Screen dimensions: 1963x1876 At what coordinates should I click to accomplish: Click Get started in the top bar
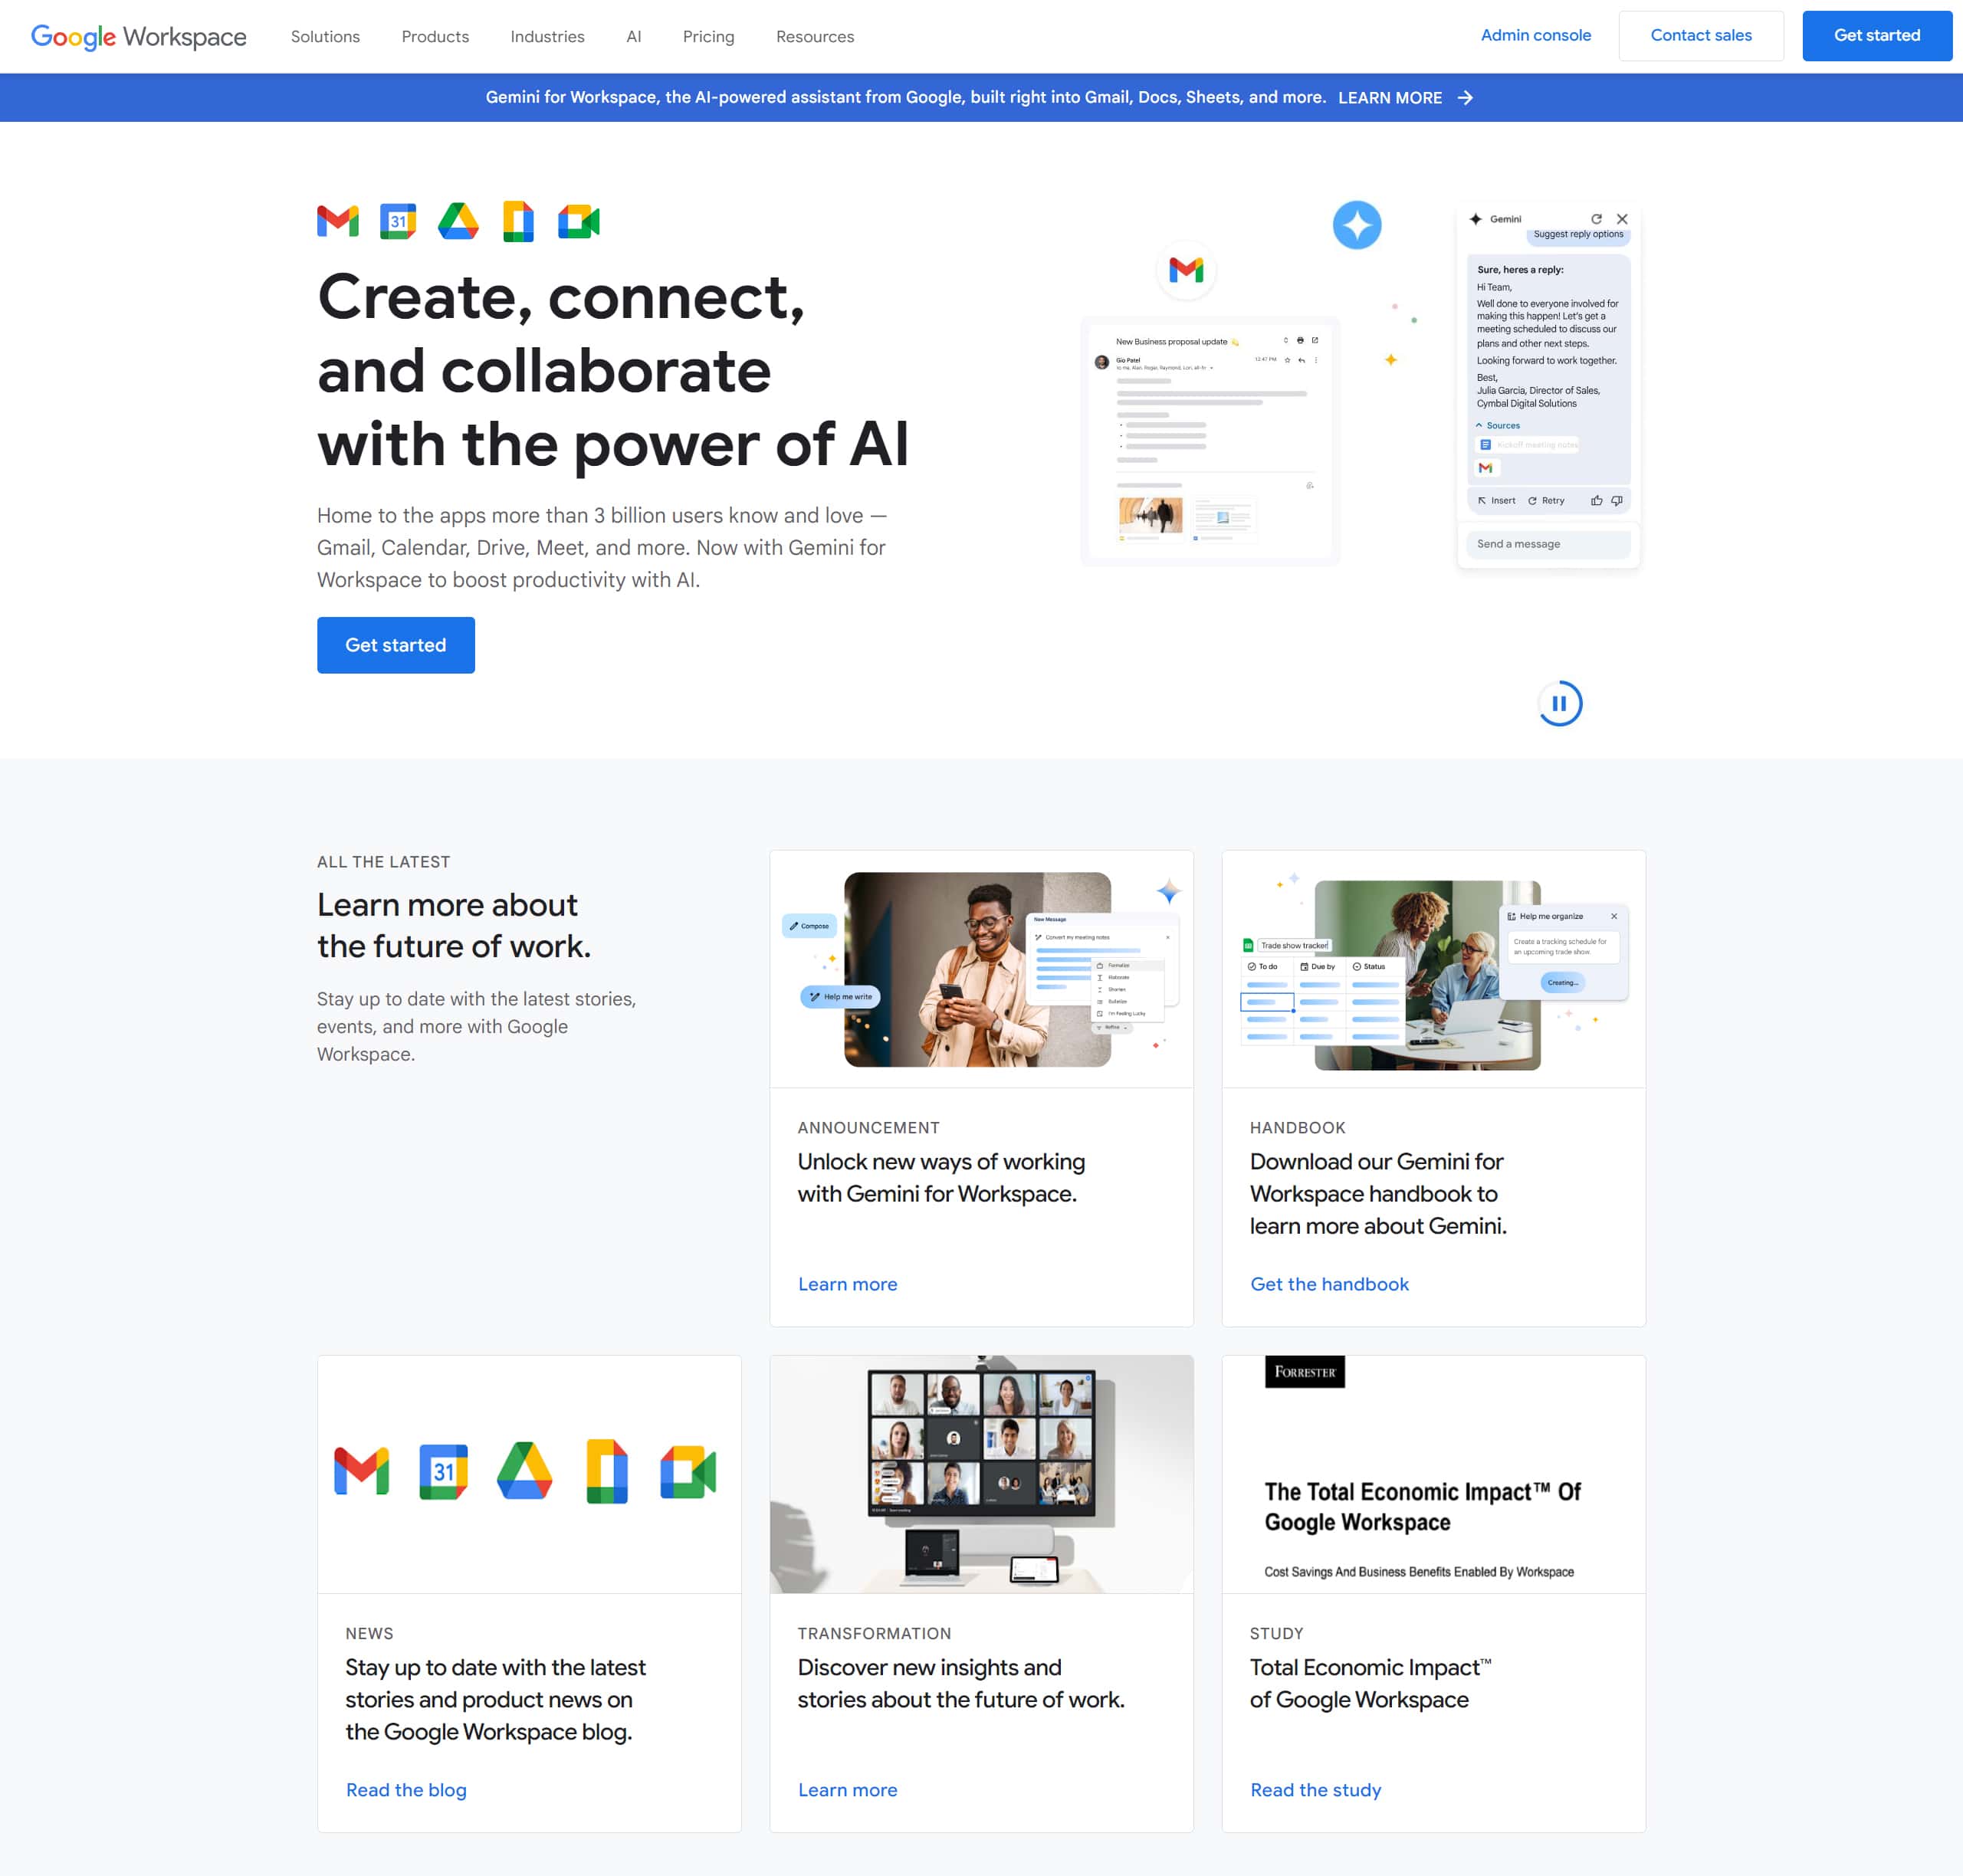(1876, 36)
